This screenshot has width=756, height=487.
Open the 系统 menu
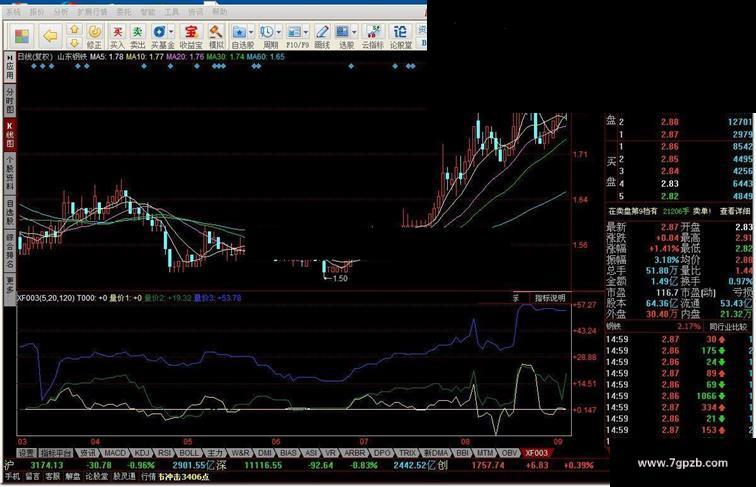tap(13, 12)
